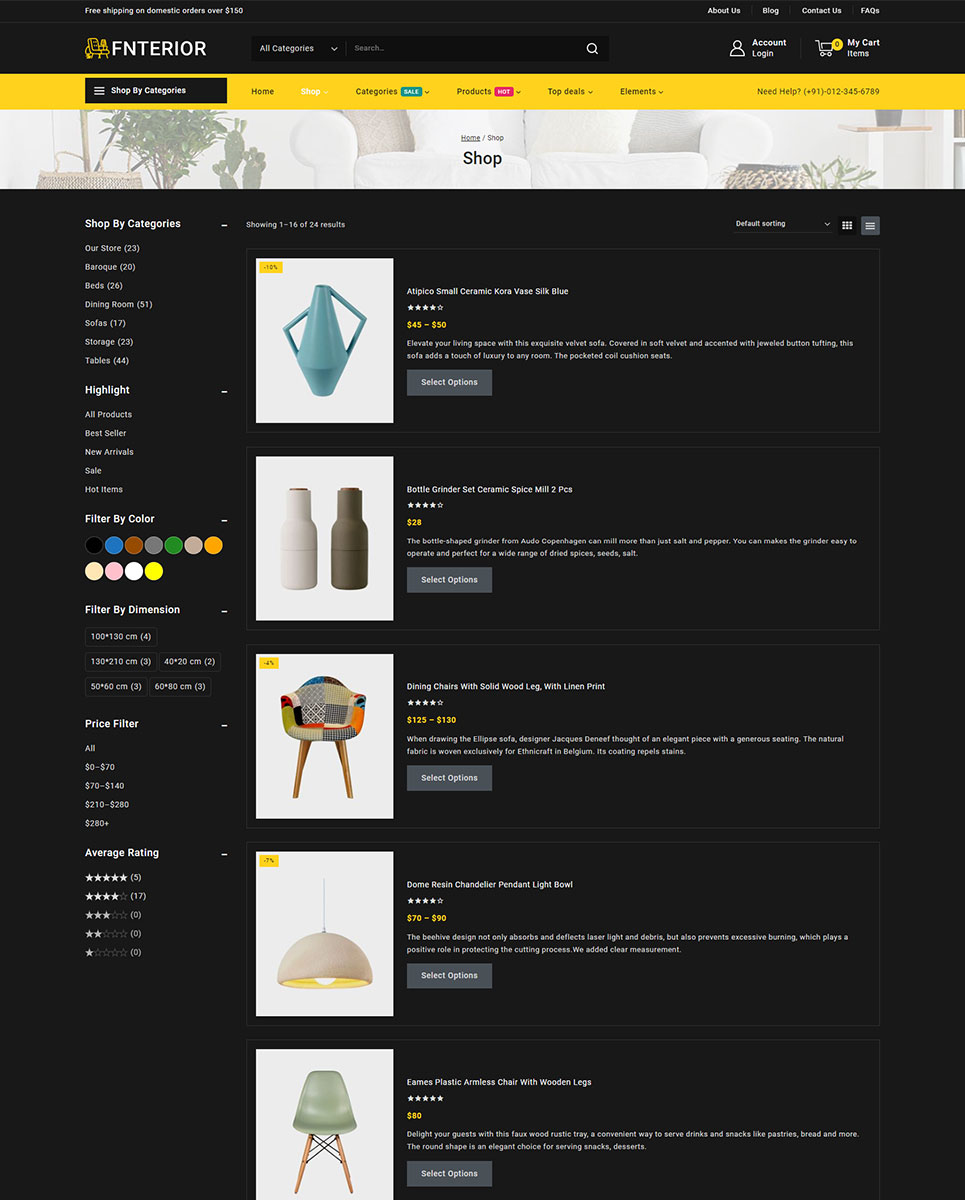Click Select Options for Kora Vase
This screenshot has width=965, height=1200.
(449, 382)
